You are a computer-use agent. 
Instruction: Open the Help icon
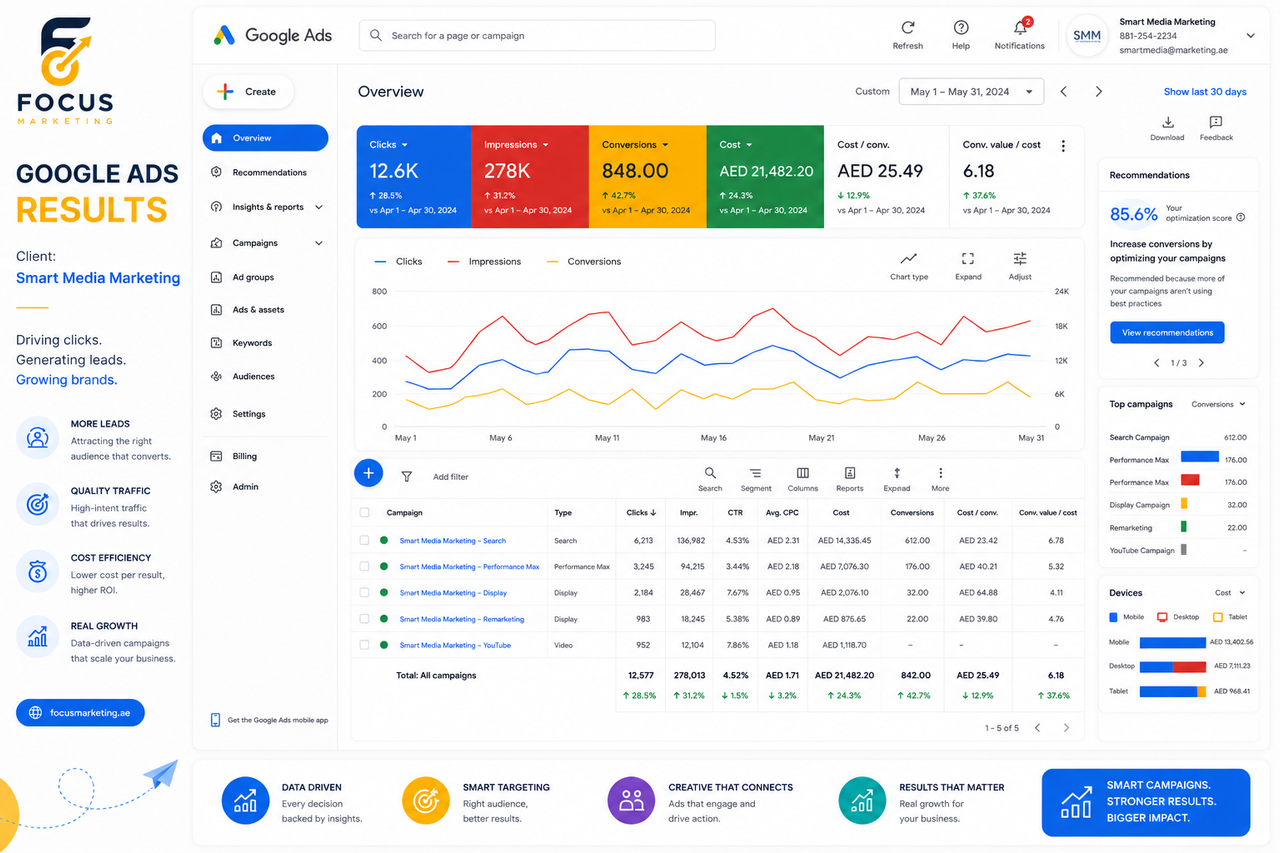[x=961, y=28]
